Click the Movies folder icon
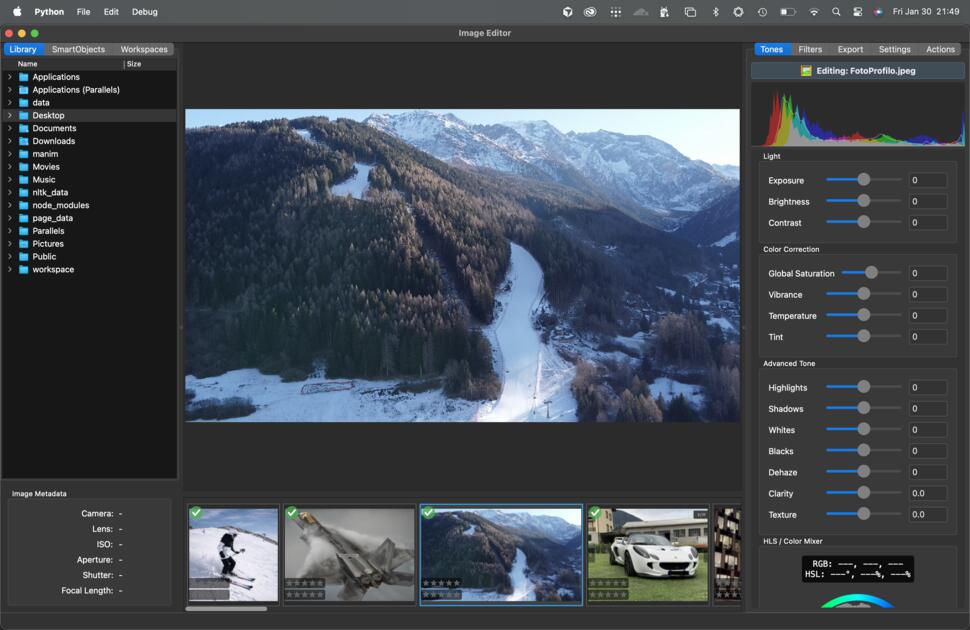The height and width of the screenshot is (630, 970). (24, 167)
